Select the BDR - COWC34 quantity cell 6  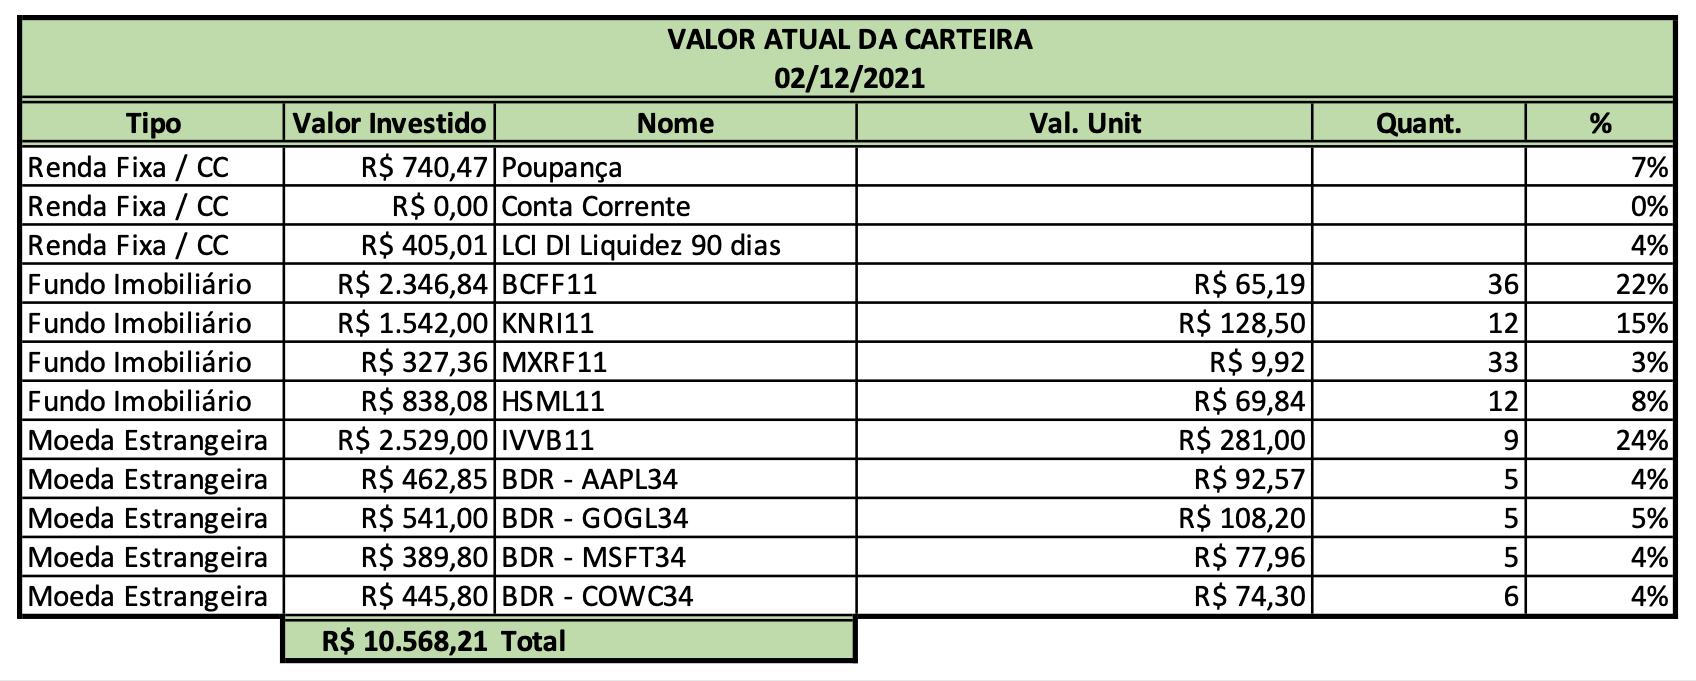pos(1418,595)
